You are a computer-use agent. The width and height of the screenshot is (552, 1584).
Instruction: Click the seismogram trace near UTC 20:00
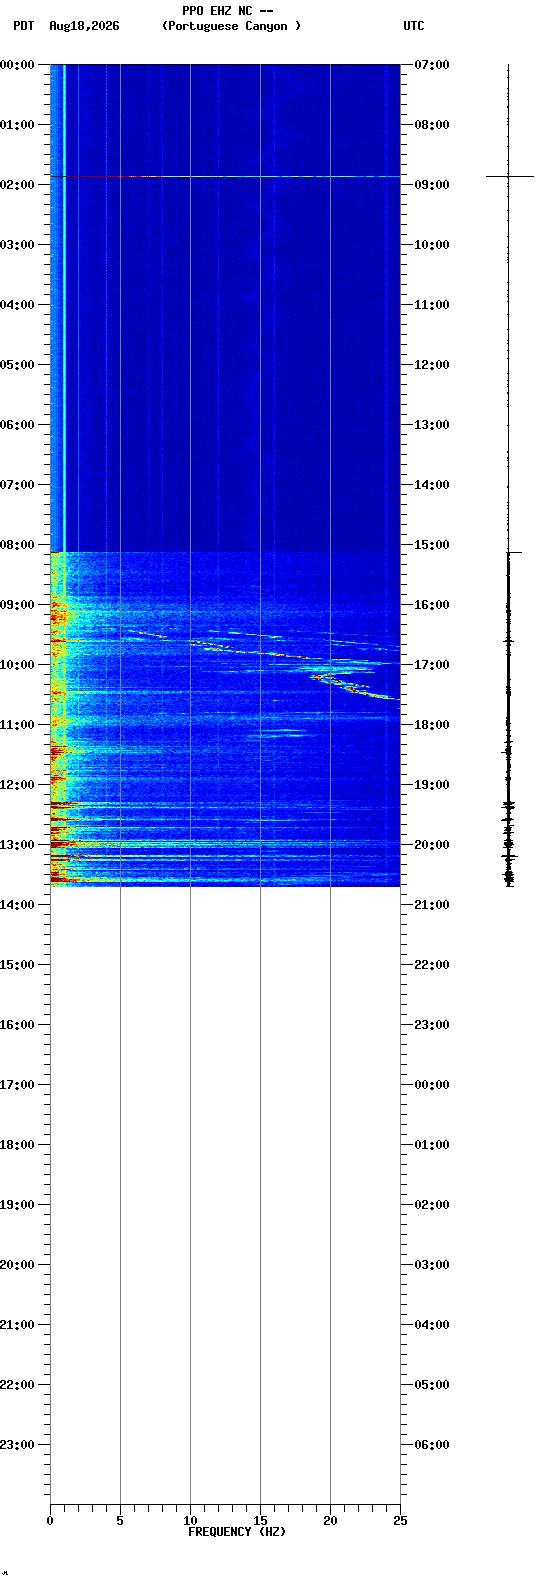tap(508, 845)
